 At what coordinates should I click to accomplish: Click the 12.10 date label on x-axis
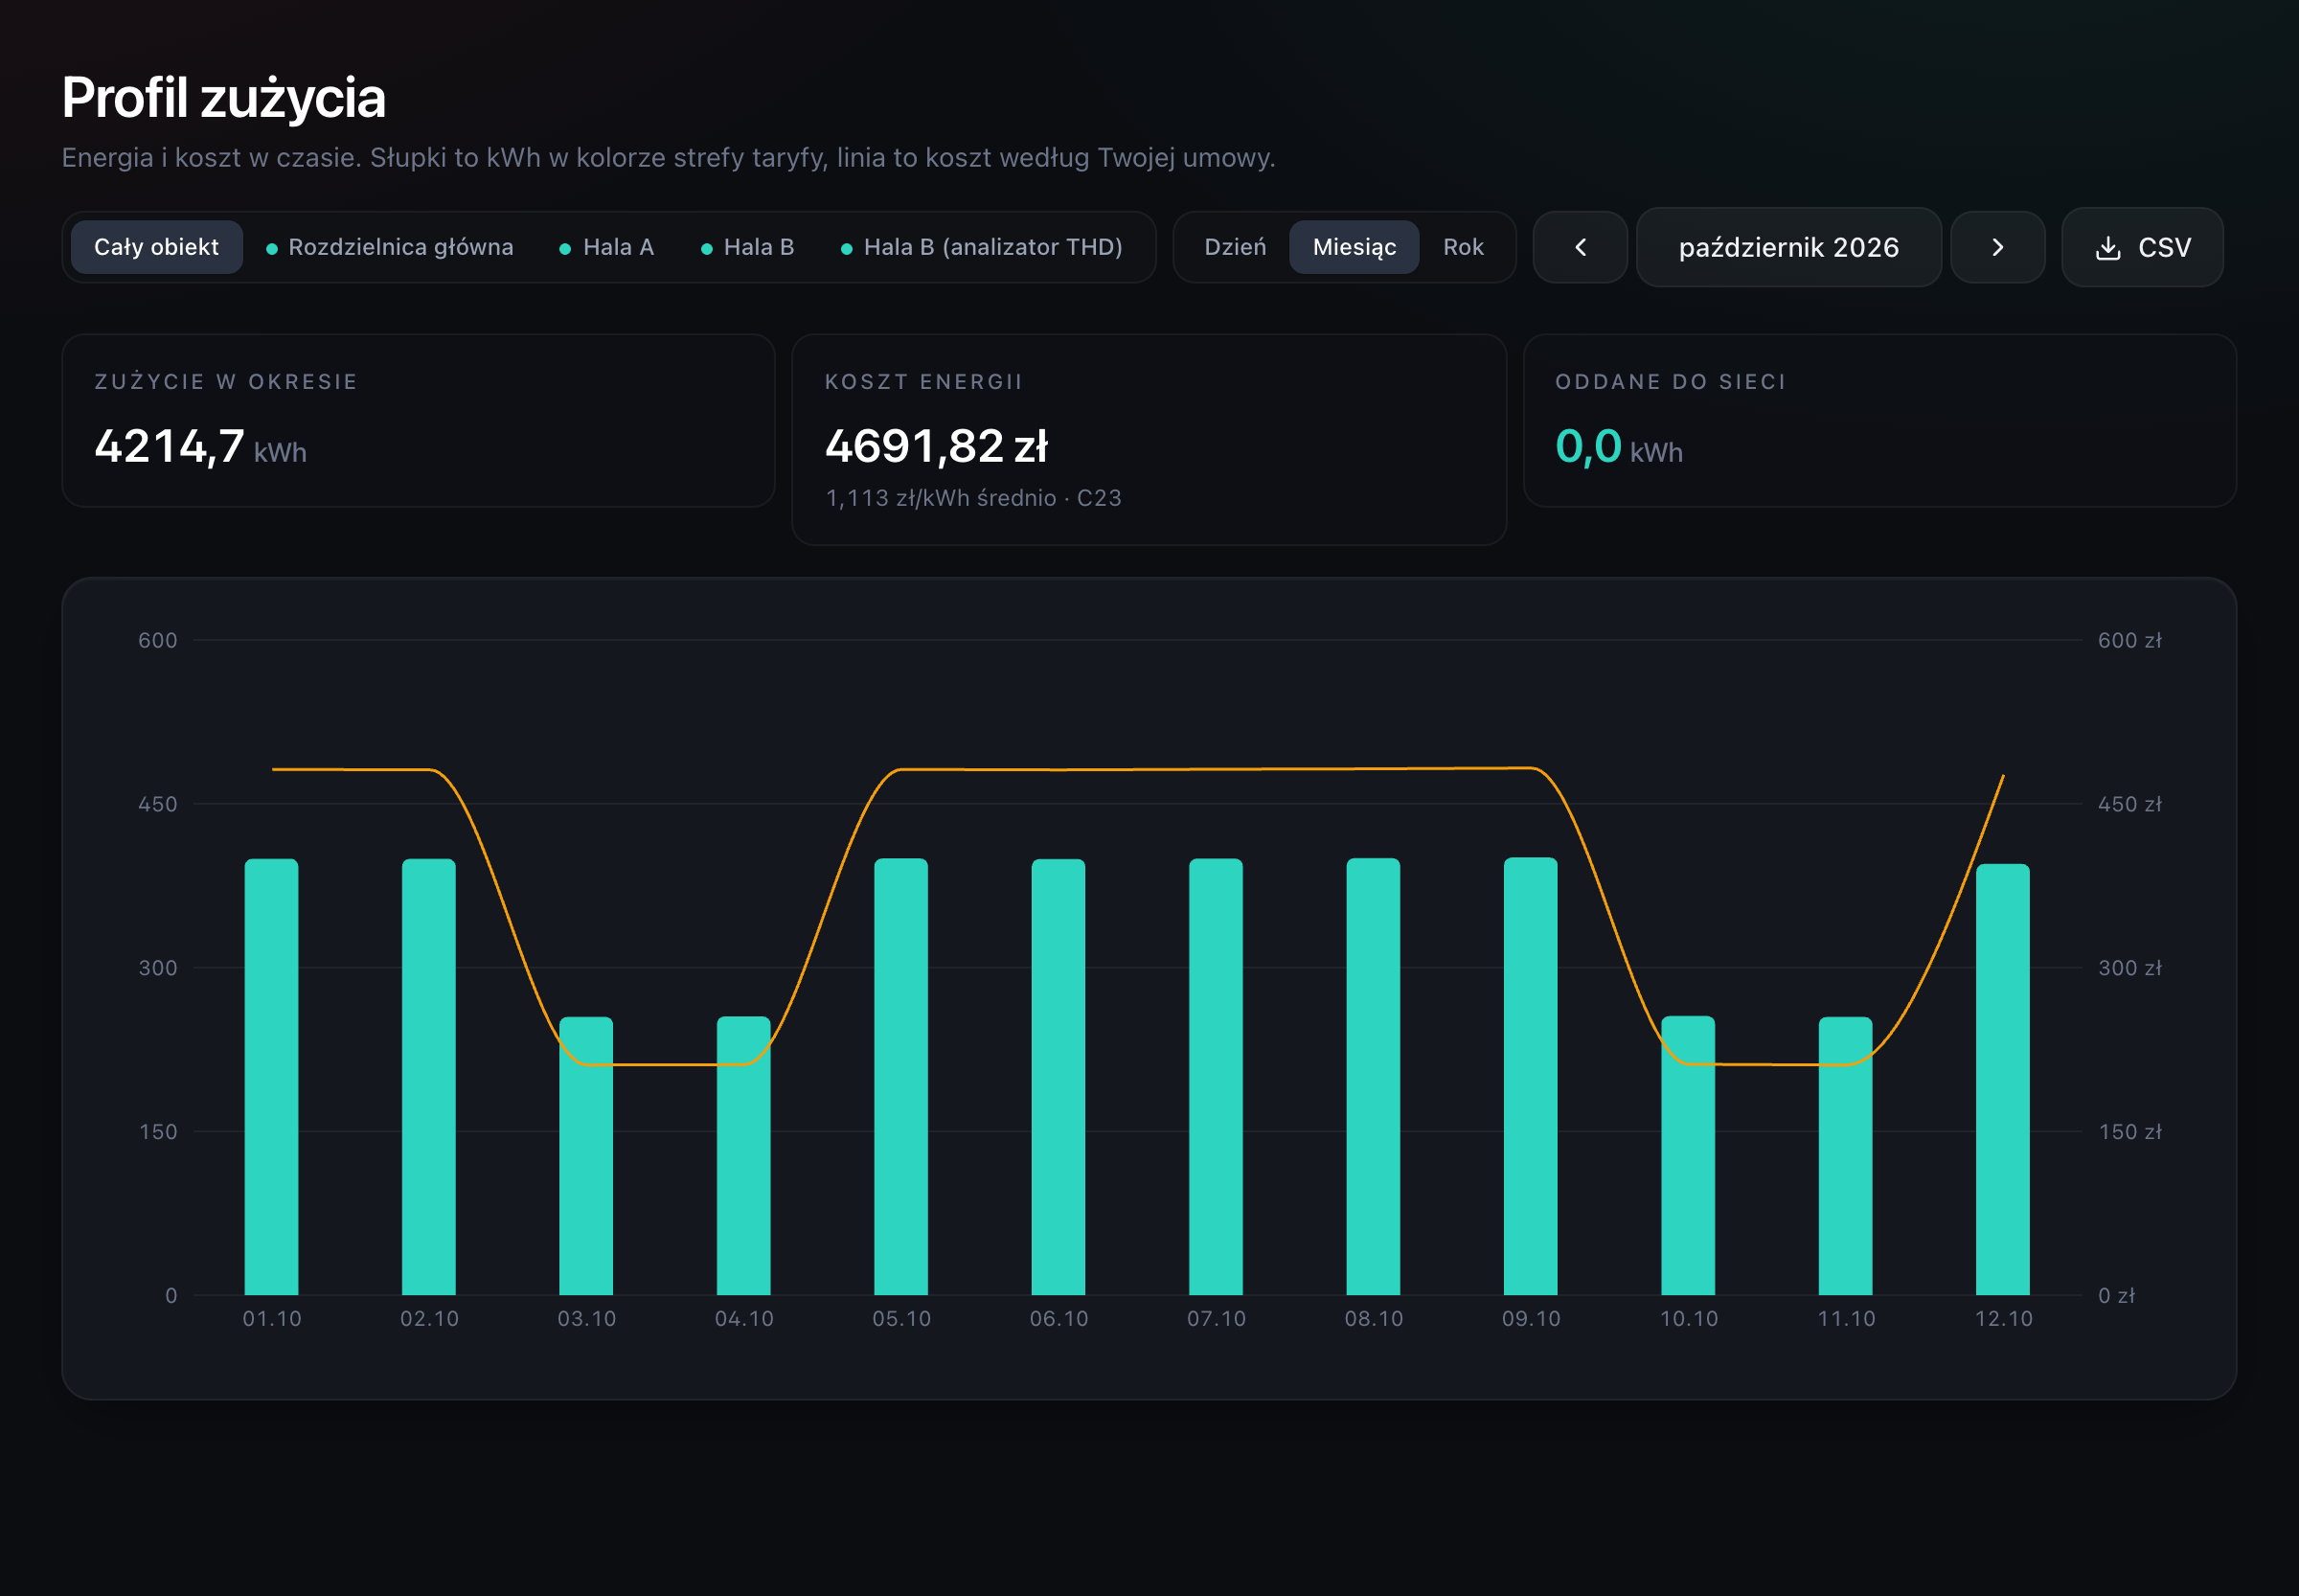click(2003, 1319)
